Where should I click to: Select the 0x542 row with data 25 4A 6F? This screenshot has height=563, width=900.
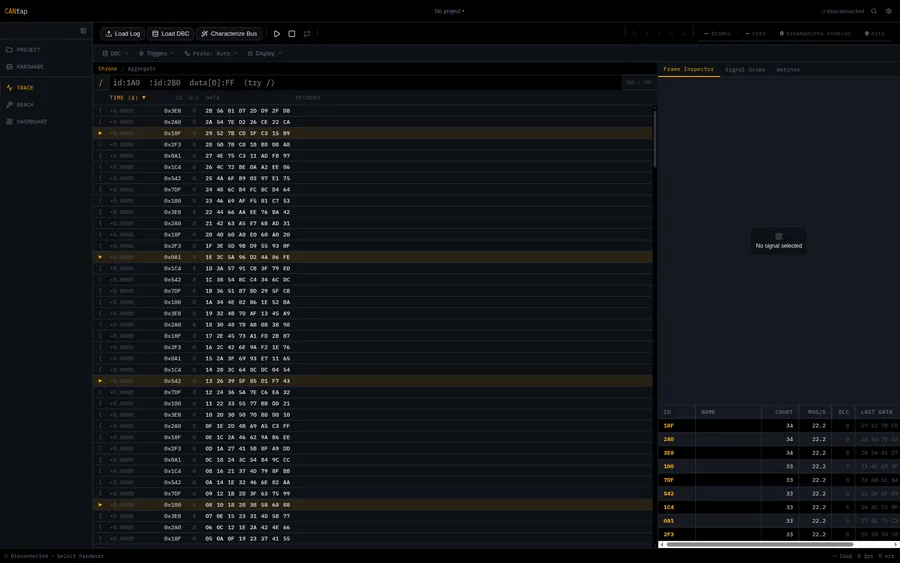coord(373,178)
